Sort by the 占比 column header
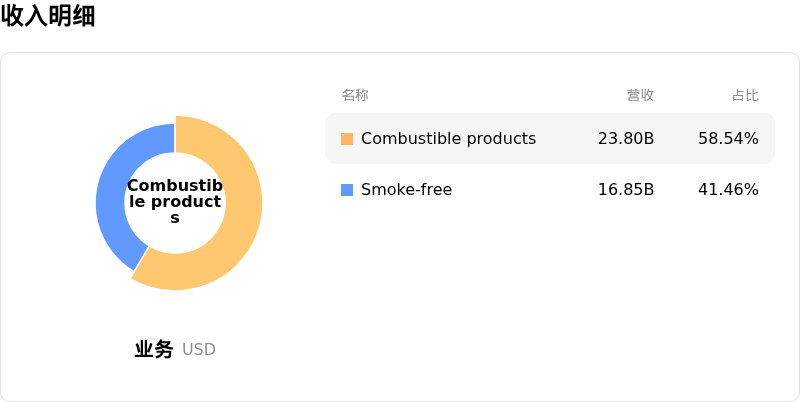 pyautogui.click(x=745, y=95)
